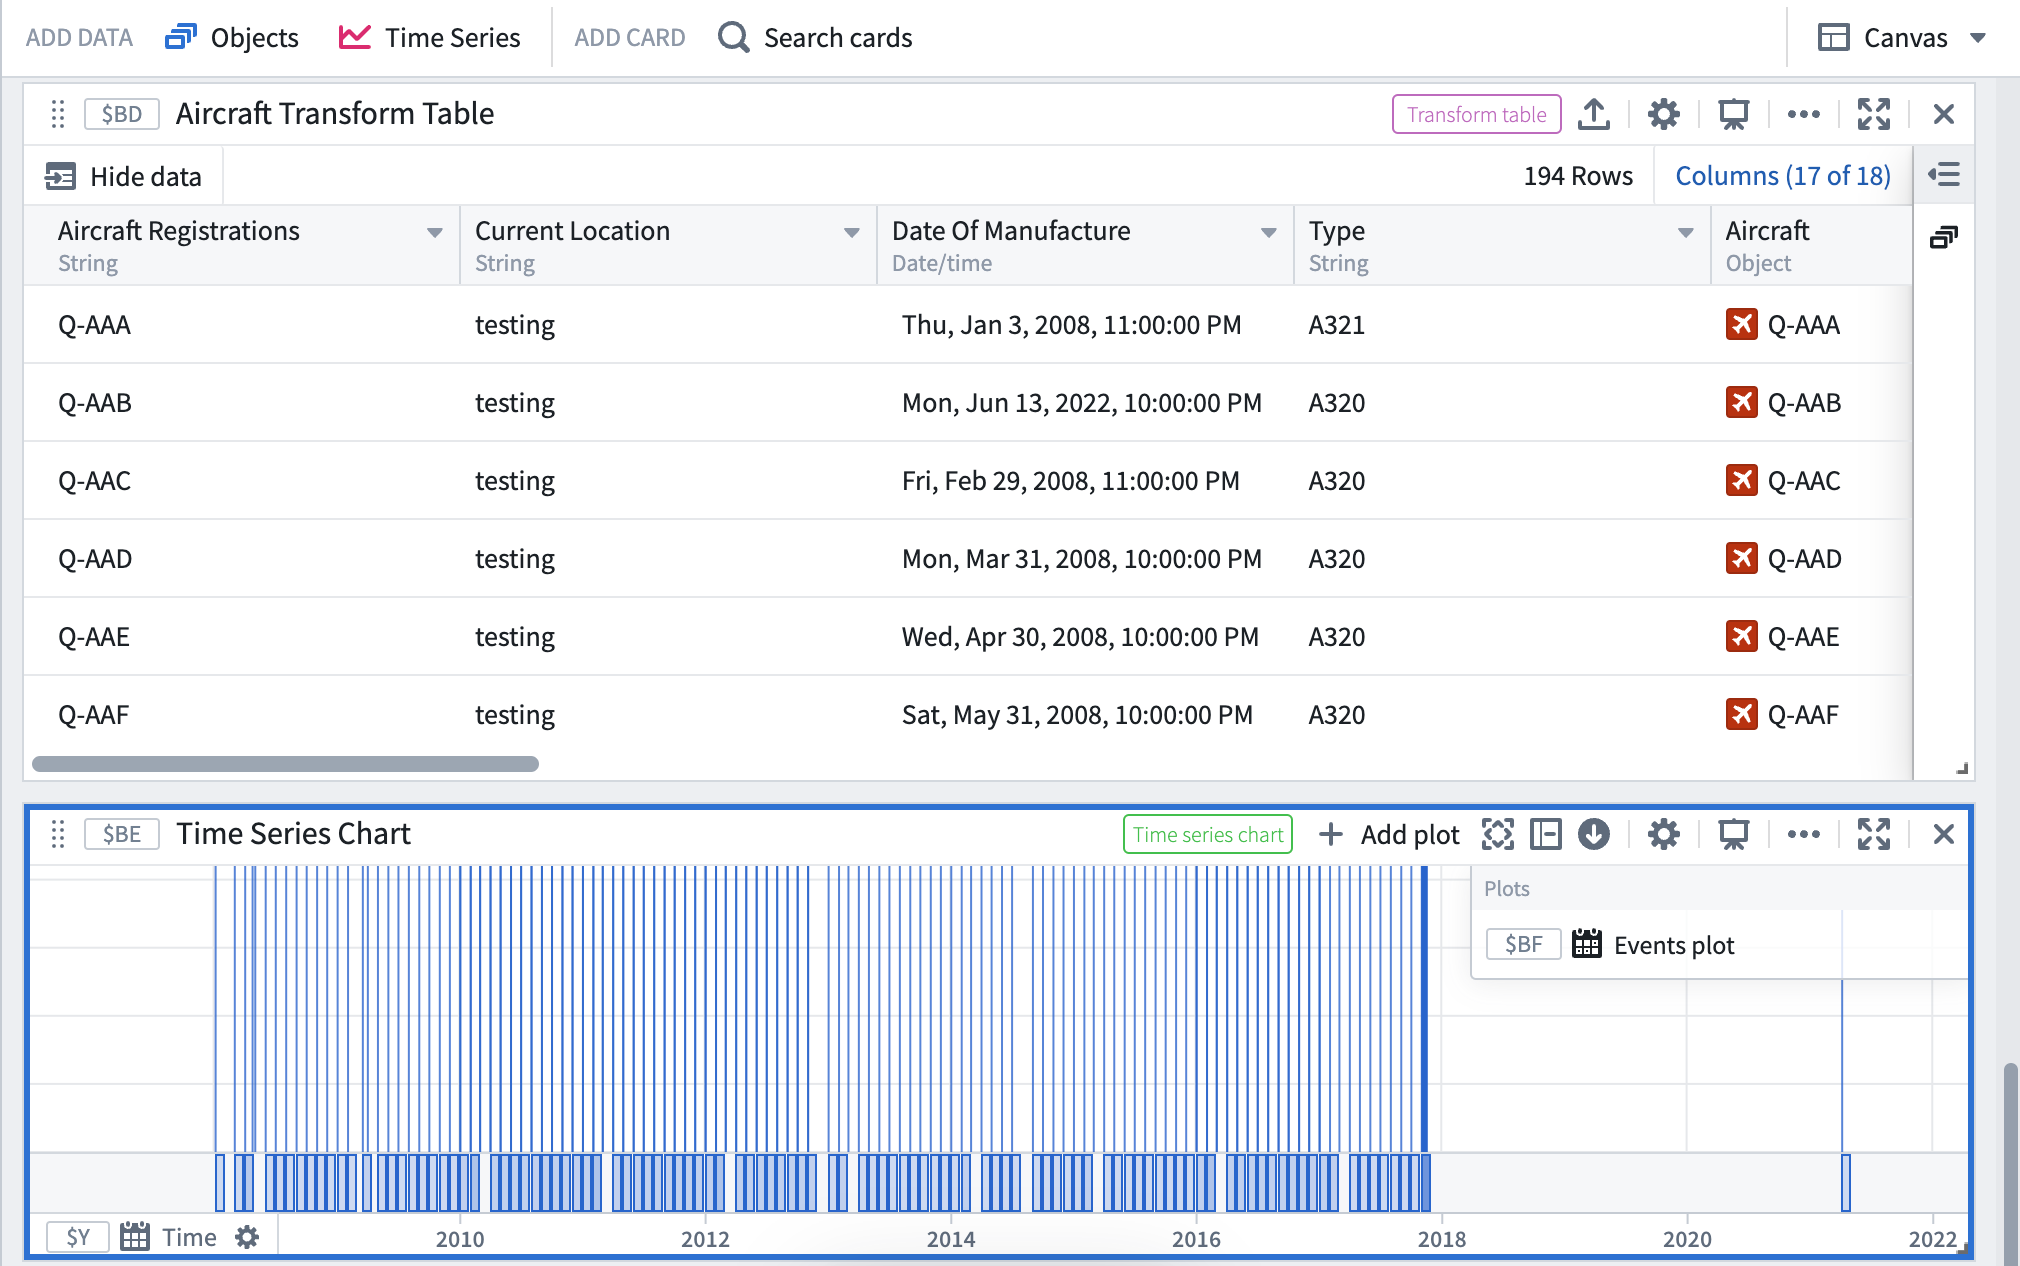The height and width of the screenshot is (1266, 2020).
Task: Click the $BD variable tag
Action: coord(122,114)
